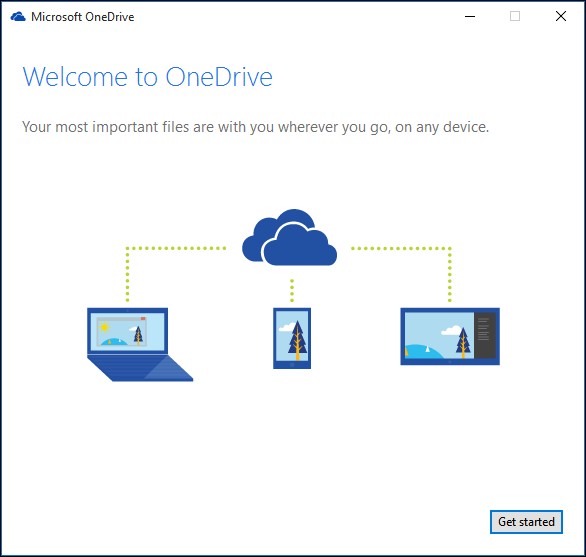This screenshot has width=586, height=557.
Task: Click the Microsoft OneDrive title text
Action: pos(83,17)
